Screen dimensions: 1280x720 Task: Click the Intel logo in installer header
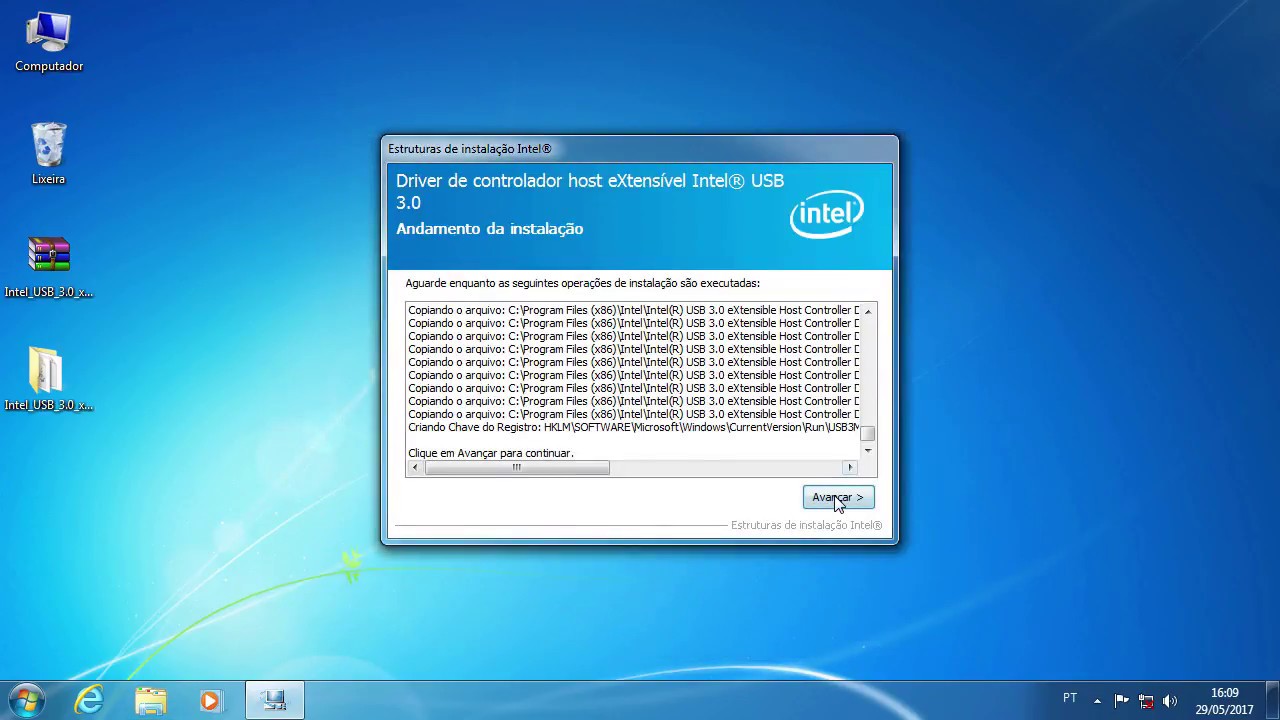[x=826, y=214]
